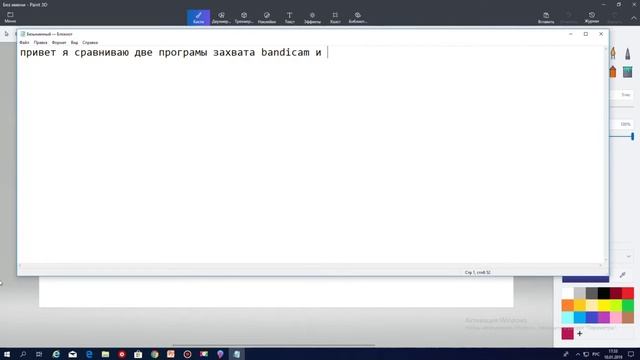Viewport: 640px width, 360px height.
Task: Add a custom color with plus button
Action: click(x=580, y=333)
